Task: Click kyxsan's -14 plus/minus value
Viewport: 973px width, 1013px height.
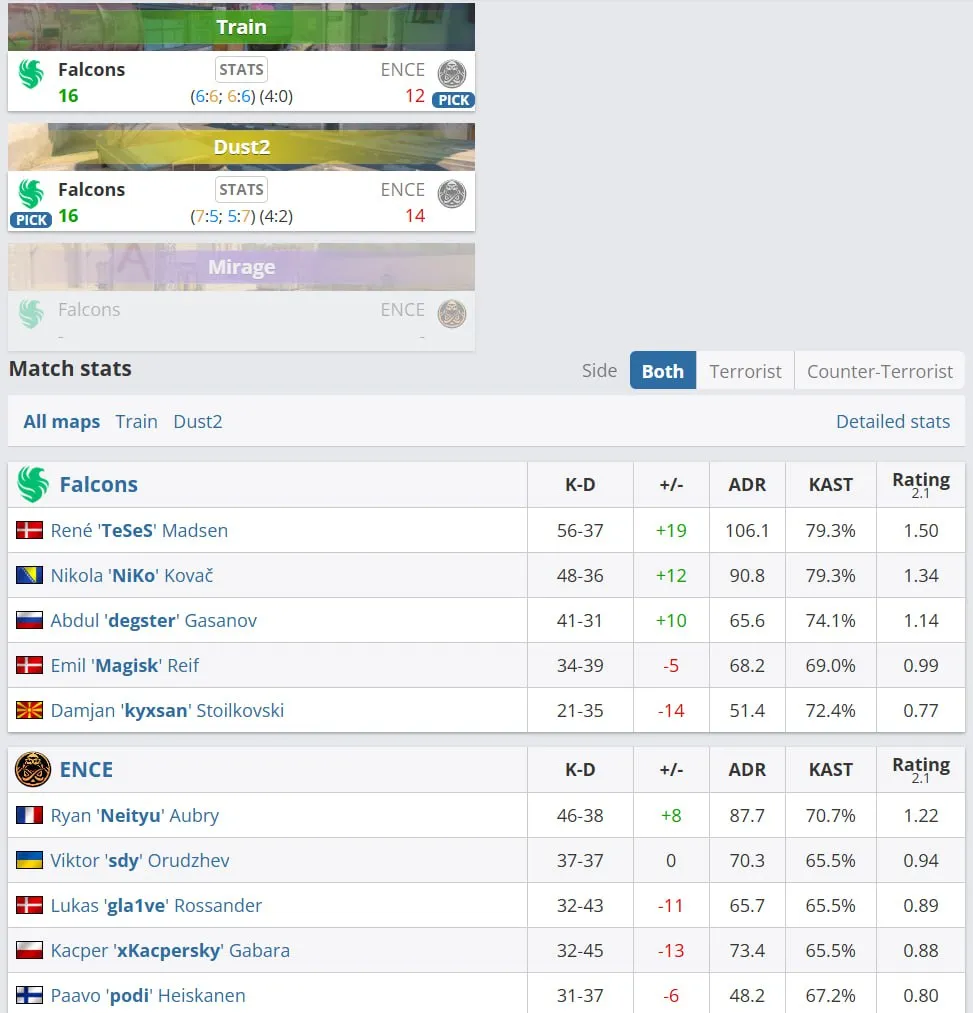Action: pos(671,710)
